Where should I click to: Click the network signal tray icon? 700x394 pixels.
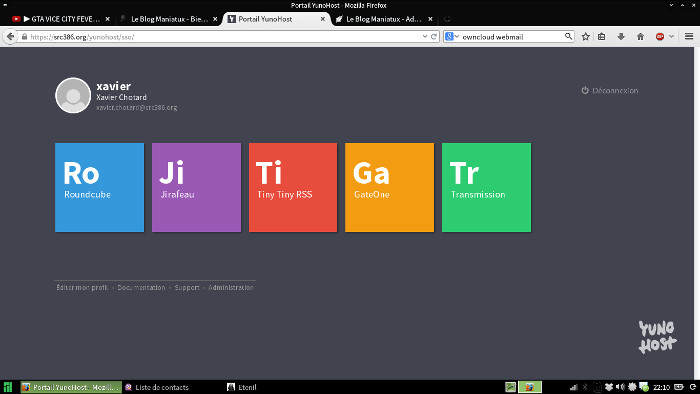coord(574,387)
